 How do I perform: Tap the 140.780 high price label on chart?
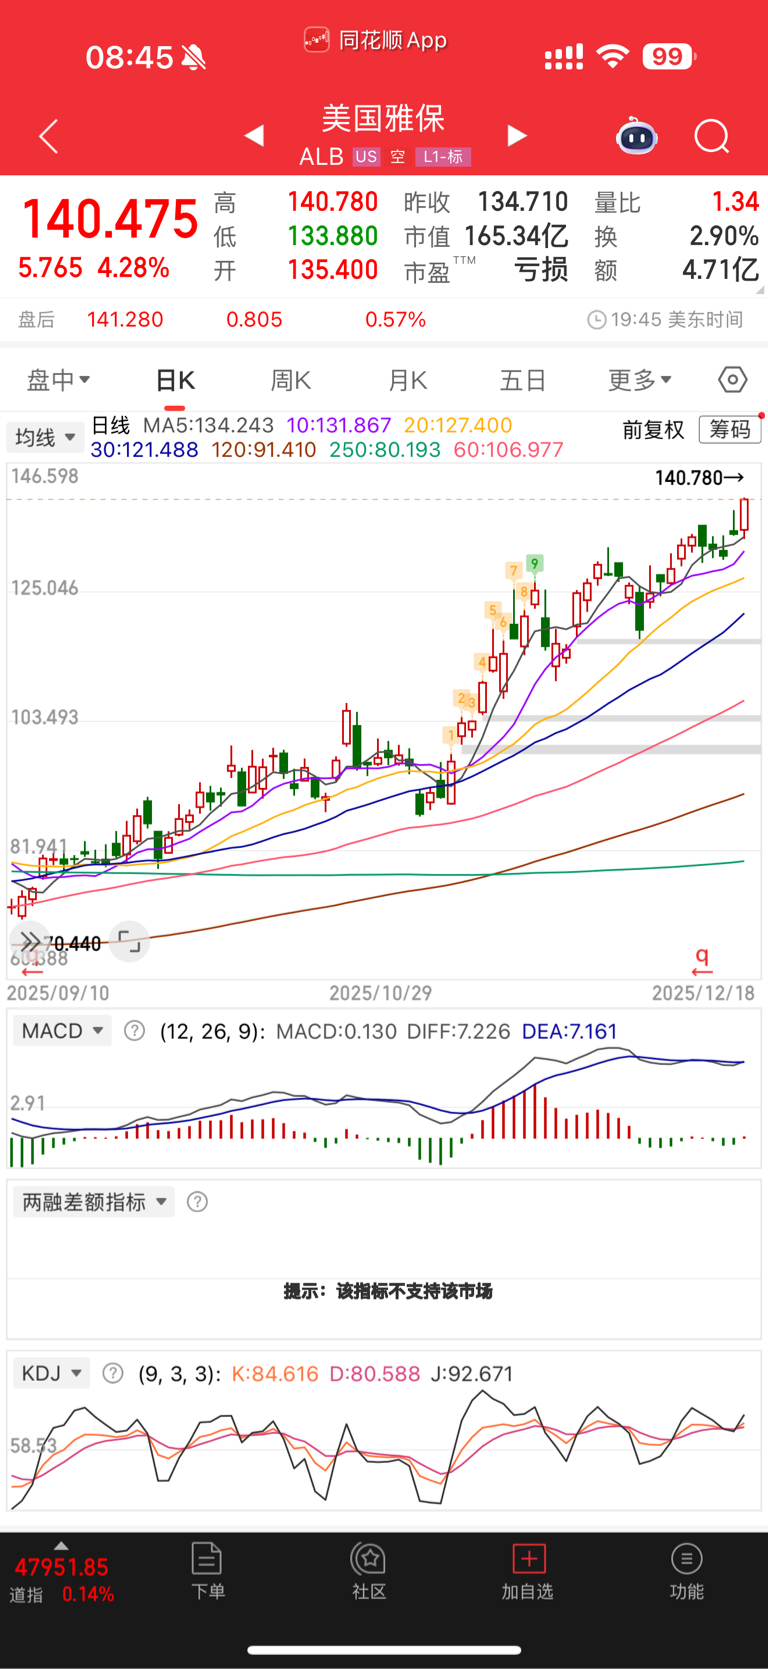[699, 478]
